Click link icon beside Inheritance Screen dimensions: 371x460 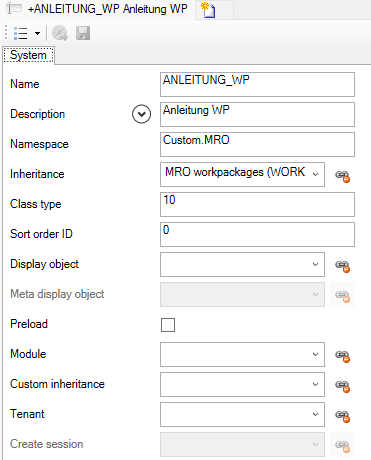pos(342,176)
